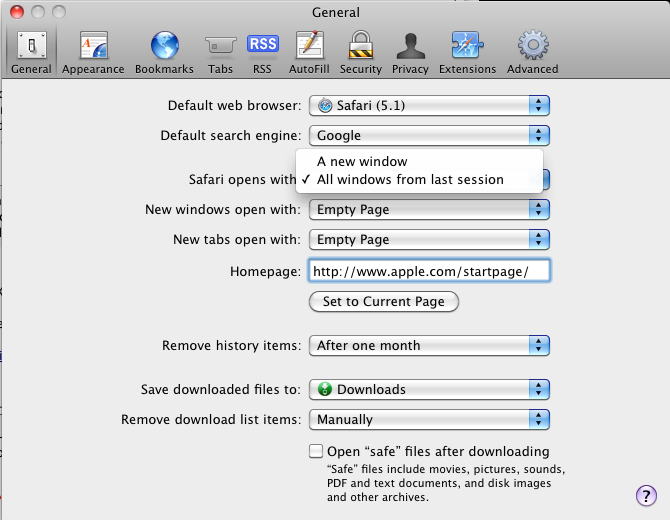Open the Default web browser dropdown
Viewport: 670px width, 520px height.
pos(429,106)
